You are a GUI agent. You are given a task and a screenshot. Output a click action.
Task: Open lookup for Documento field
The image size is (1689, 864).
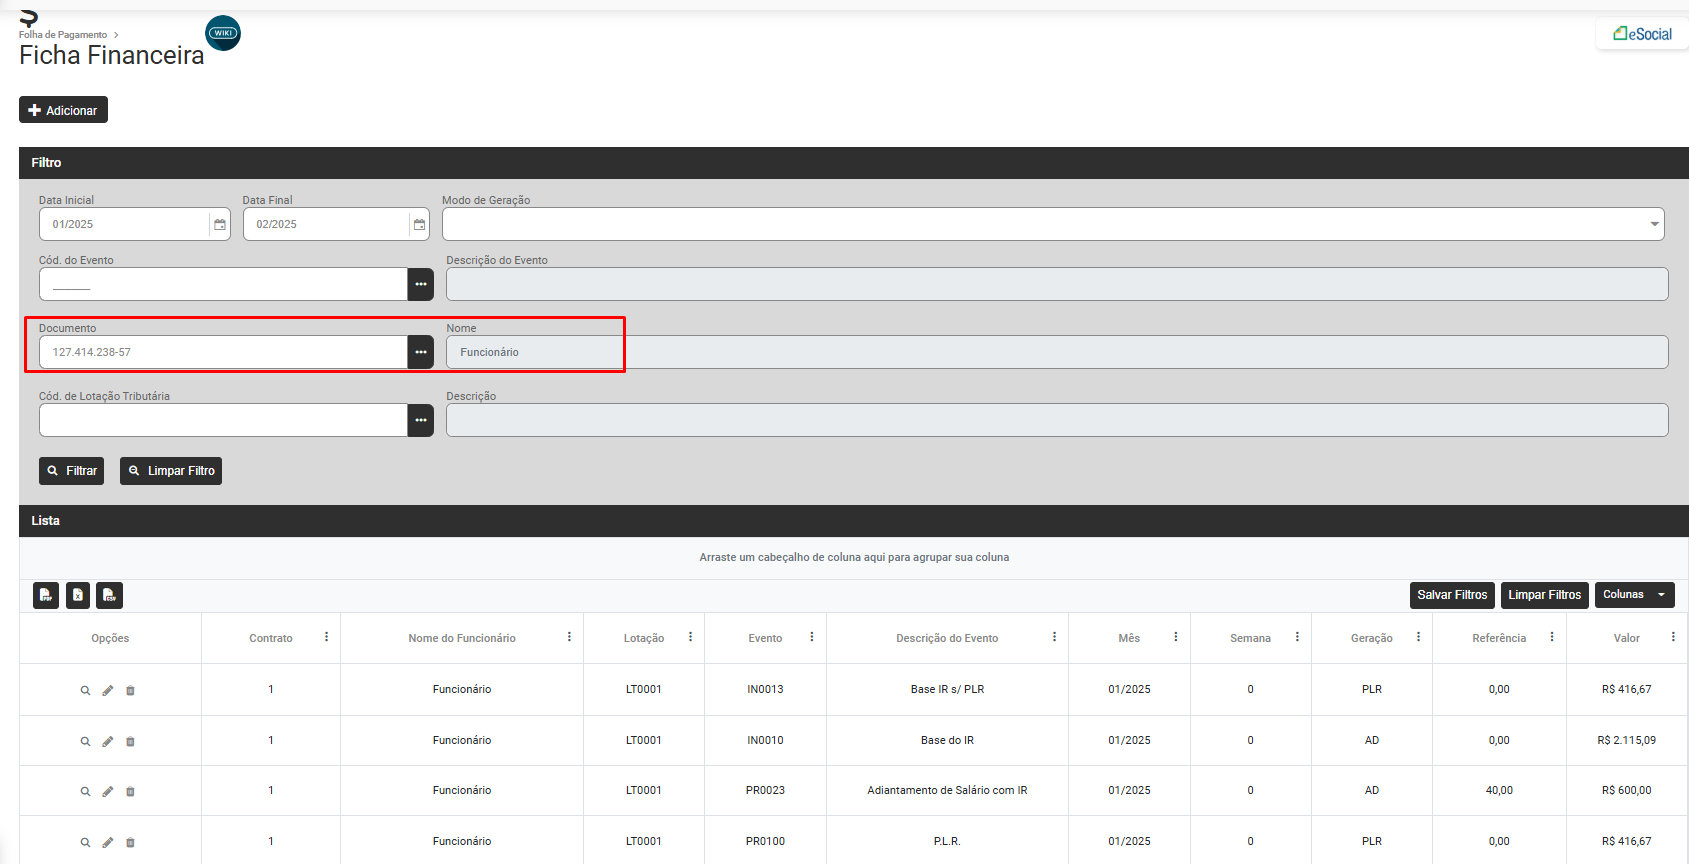(x=421, y=352)
